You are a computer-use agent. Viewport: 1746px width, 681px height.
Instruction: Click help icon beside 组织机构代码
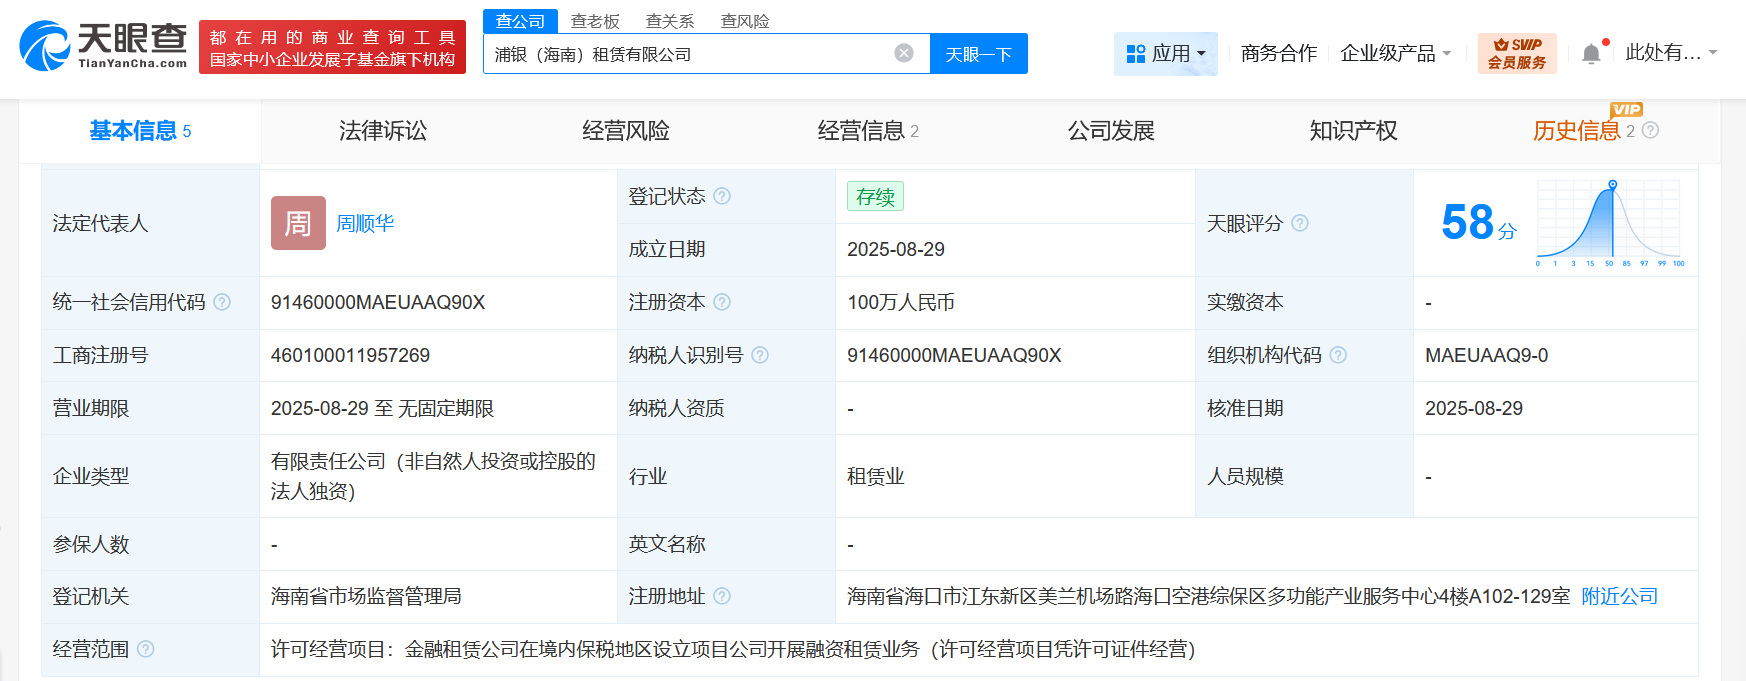1338,355
